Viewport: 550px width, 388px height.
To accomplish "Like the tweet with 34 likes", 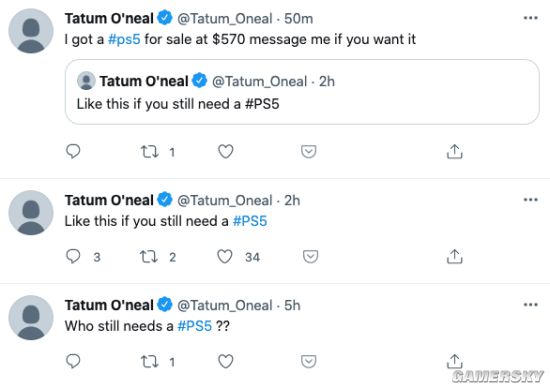I will pyautogui.click(x=225, y=256).
